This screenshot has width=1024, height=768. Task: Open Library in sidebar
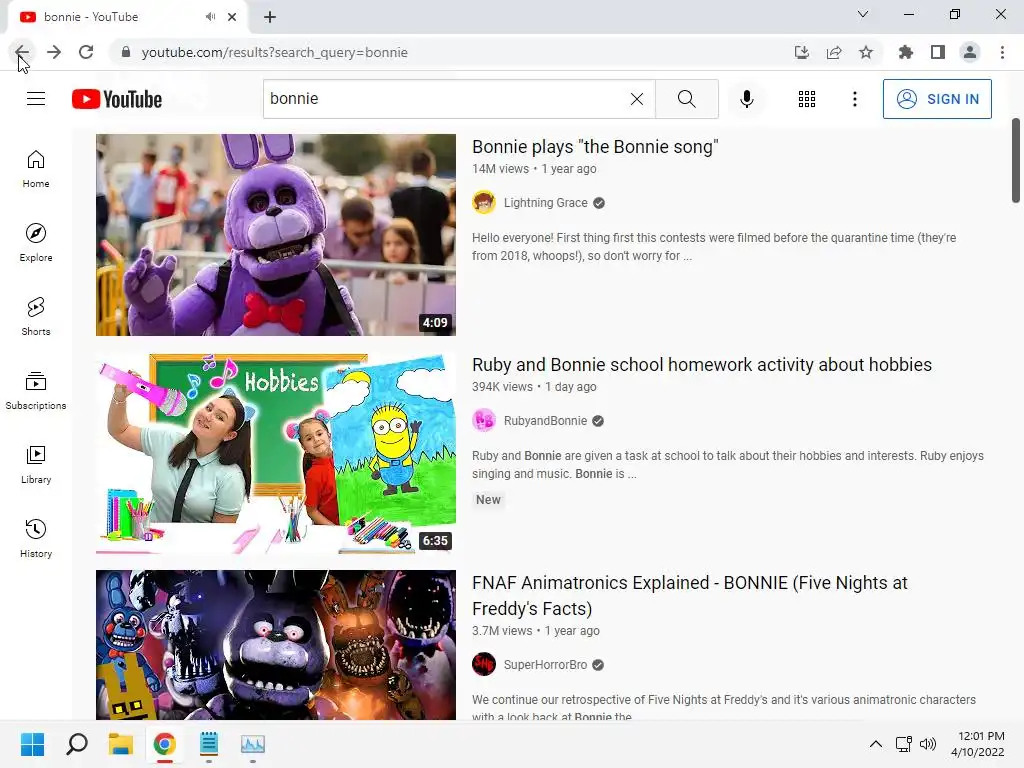(36, 464)
